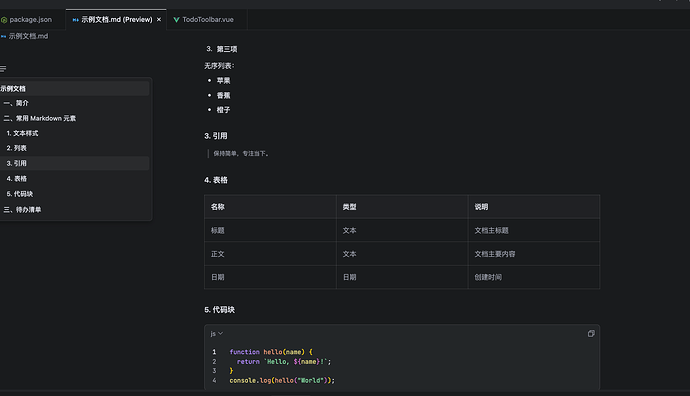690x396 pixels.
Task: Click the 苹果 bullet item
Action: [223, 81]
